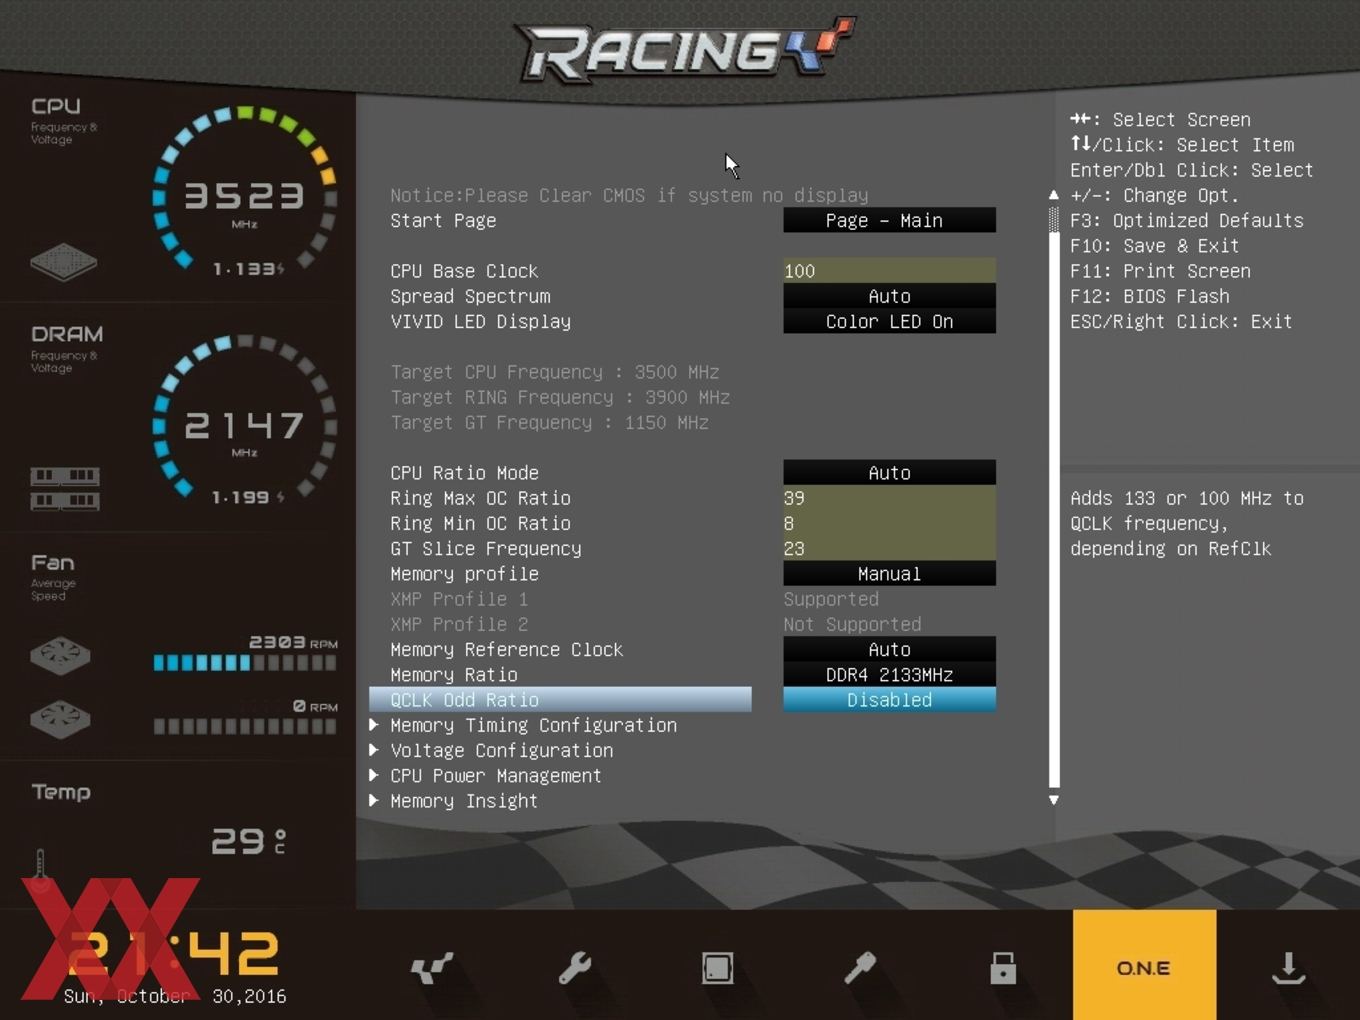Click the date 'Sun, October 30,2016'
Image resolution: width=1360 pixels, height=1020 pixels.
point(175,996)
